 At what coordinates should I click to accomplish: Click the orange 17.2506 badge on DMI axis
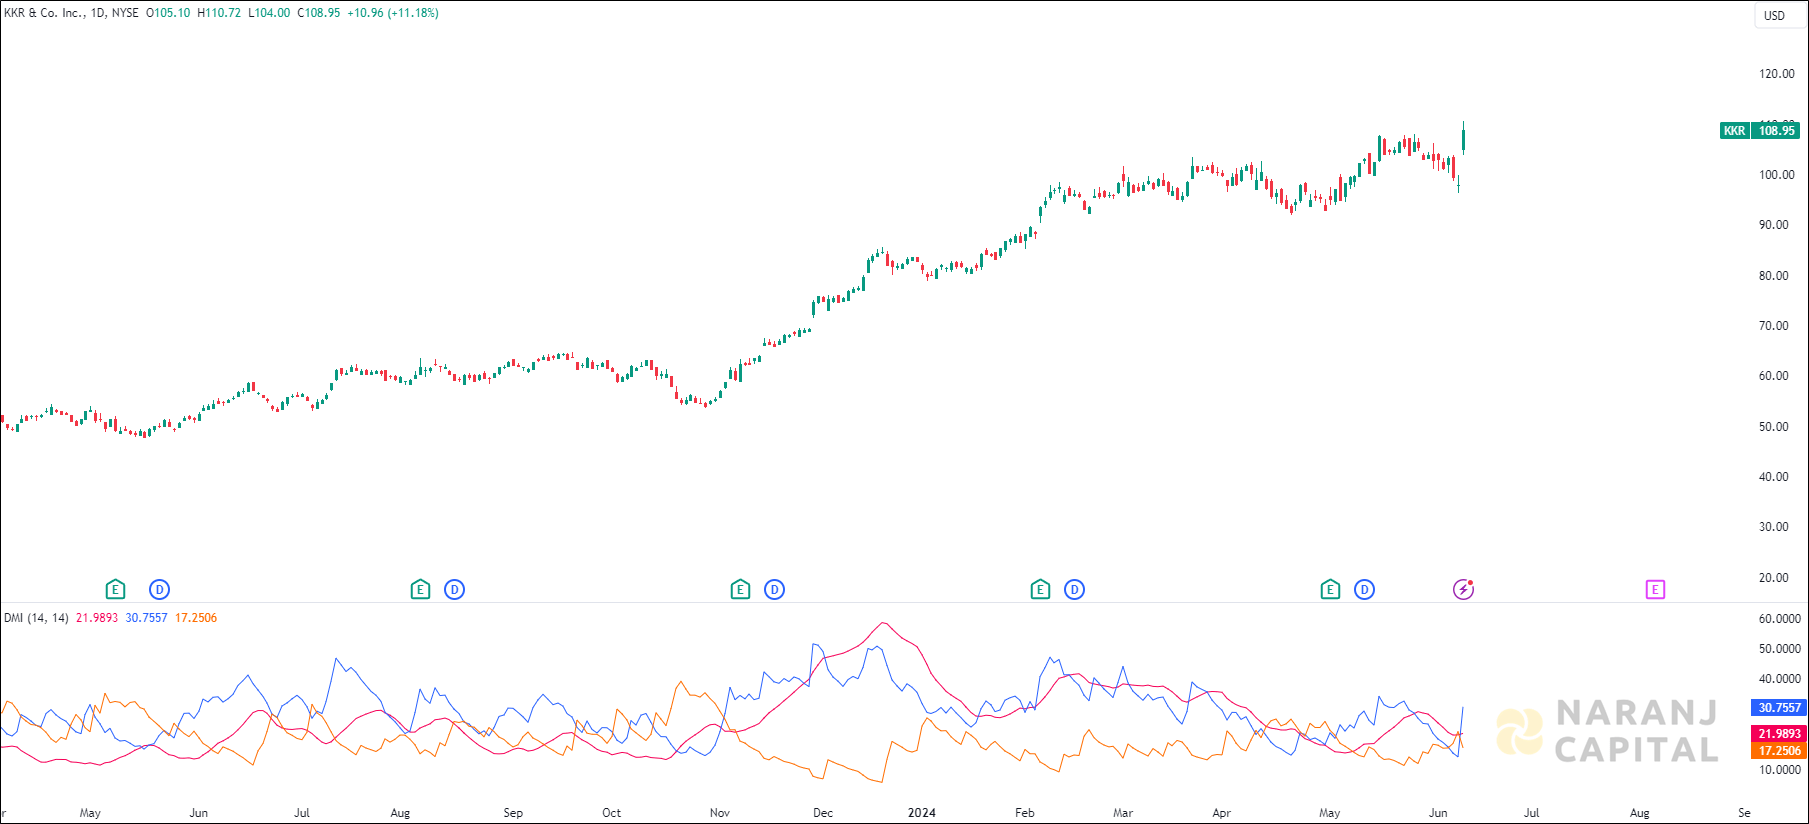click(1780, 751)
